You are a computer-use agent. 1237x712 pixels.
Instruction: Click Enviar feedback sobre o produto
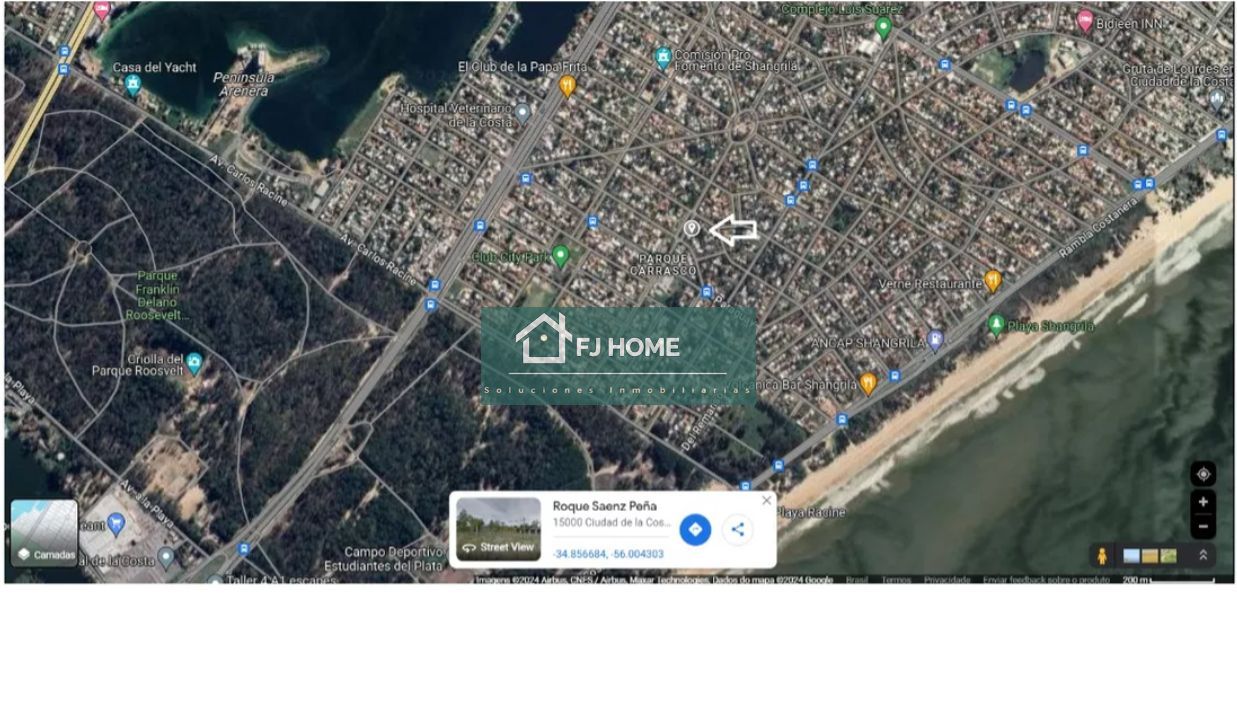1046,580
